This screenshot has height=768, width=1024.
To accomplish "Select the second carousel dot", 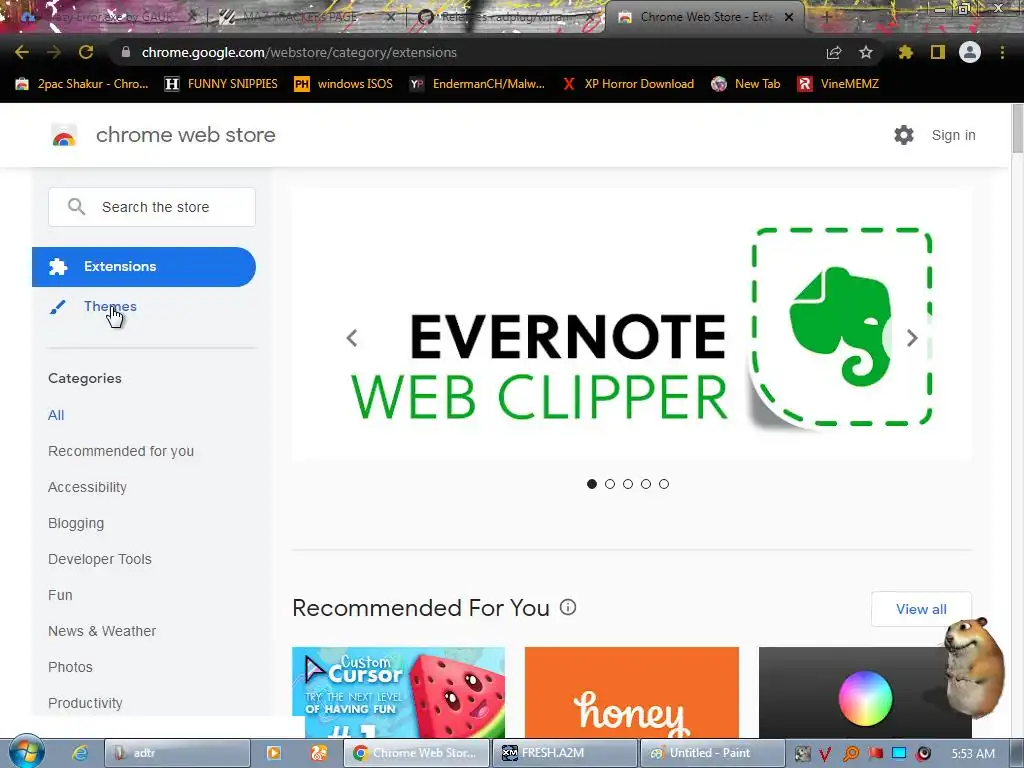I will click(x=610, y=484).
